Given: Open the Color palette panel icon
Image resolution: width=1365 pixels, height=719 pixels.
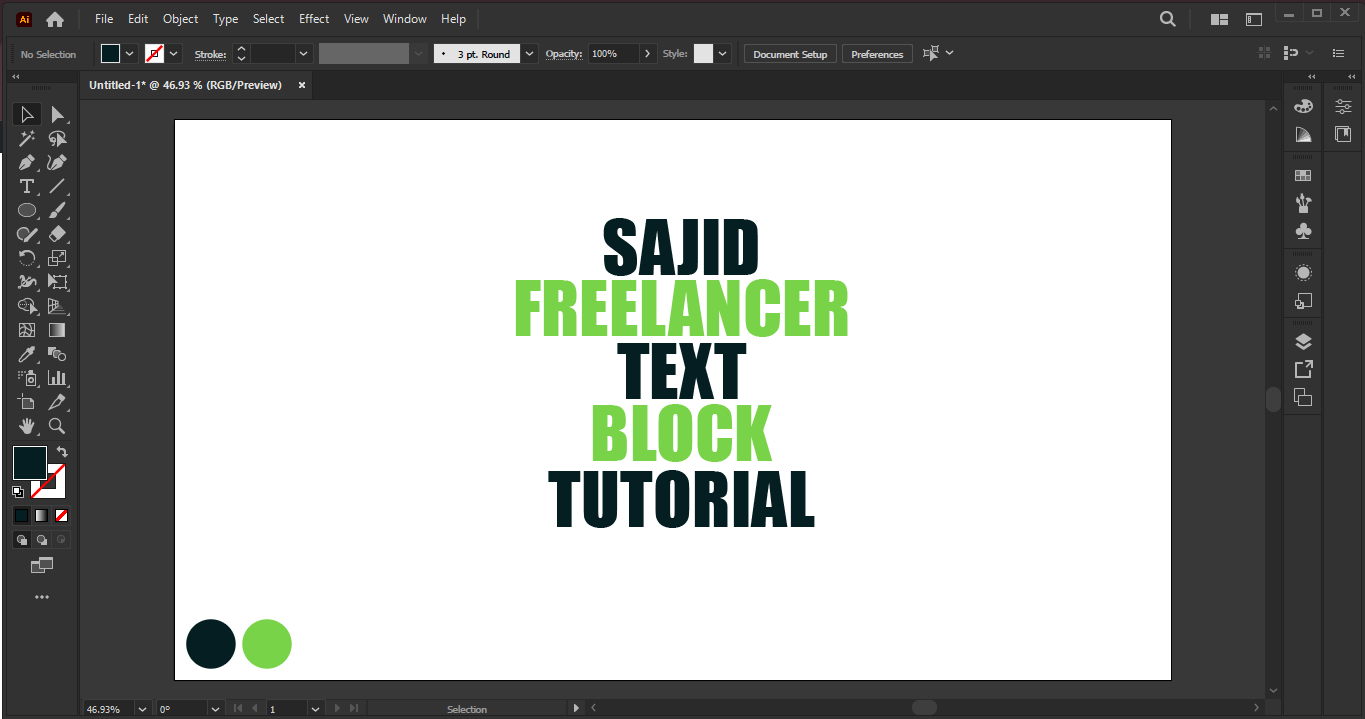Looking at the screenshot, I should tap(1303, 107).
